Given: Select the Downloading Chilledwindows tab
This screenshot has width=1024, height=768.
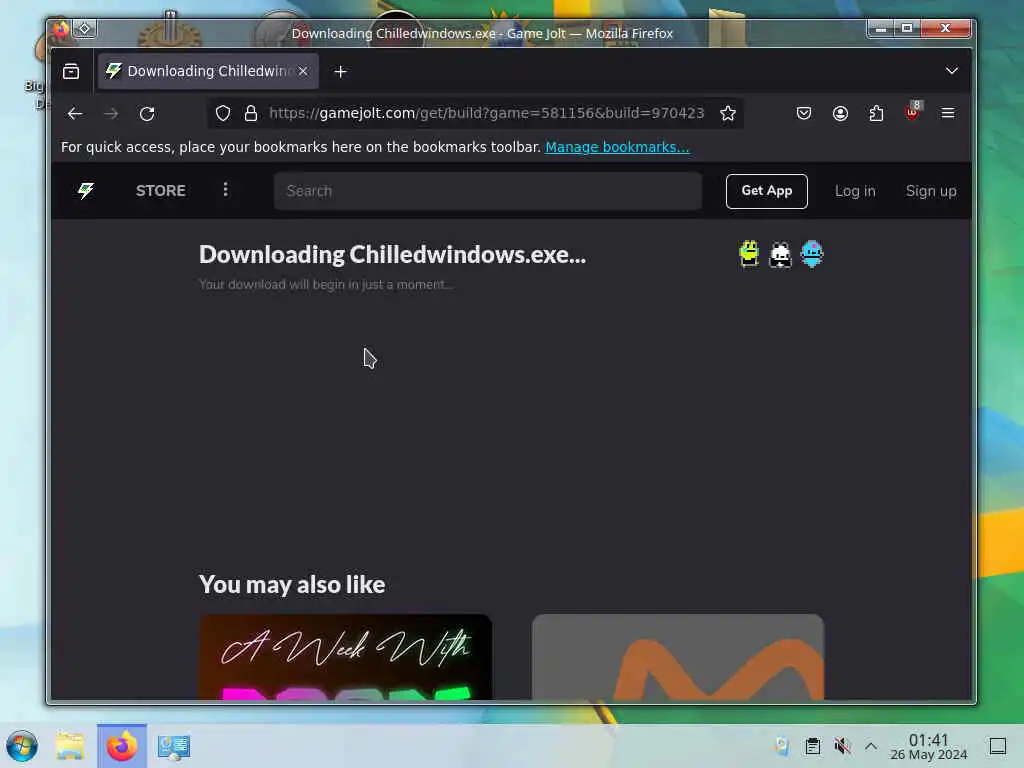Looking at the screenshot, I should click(x=208, y=71).
